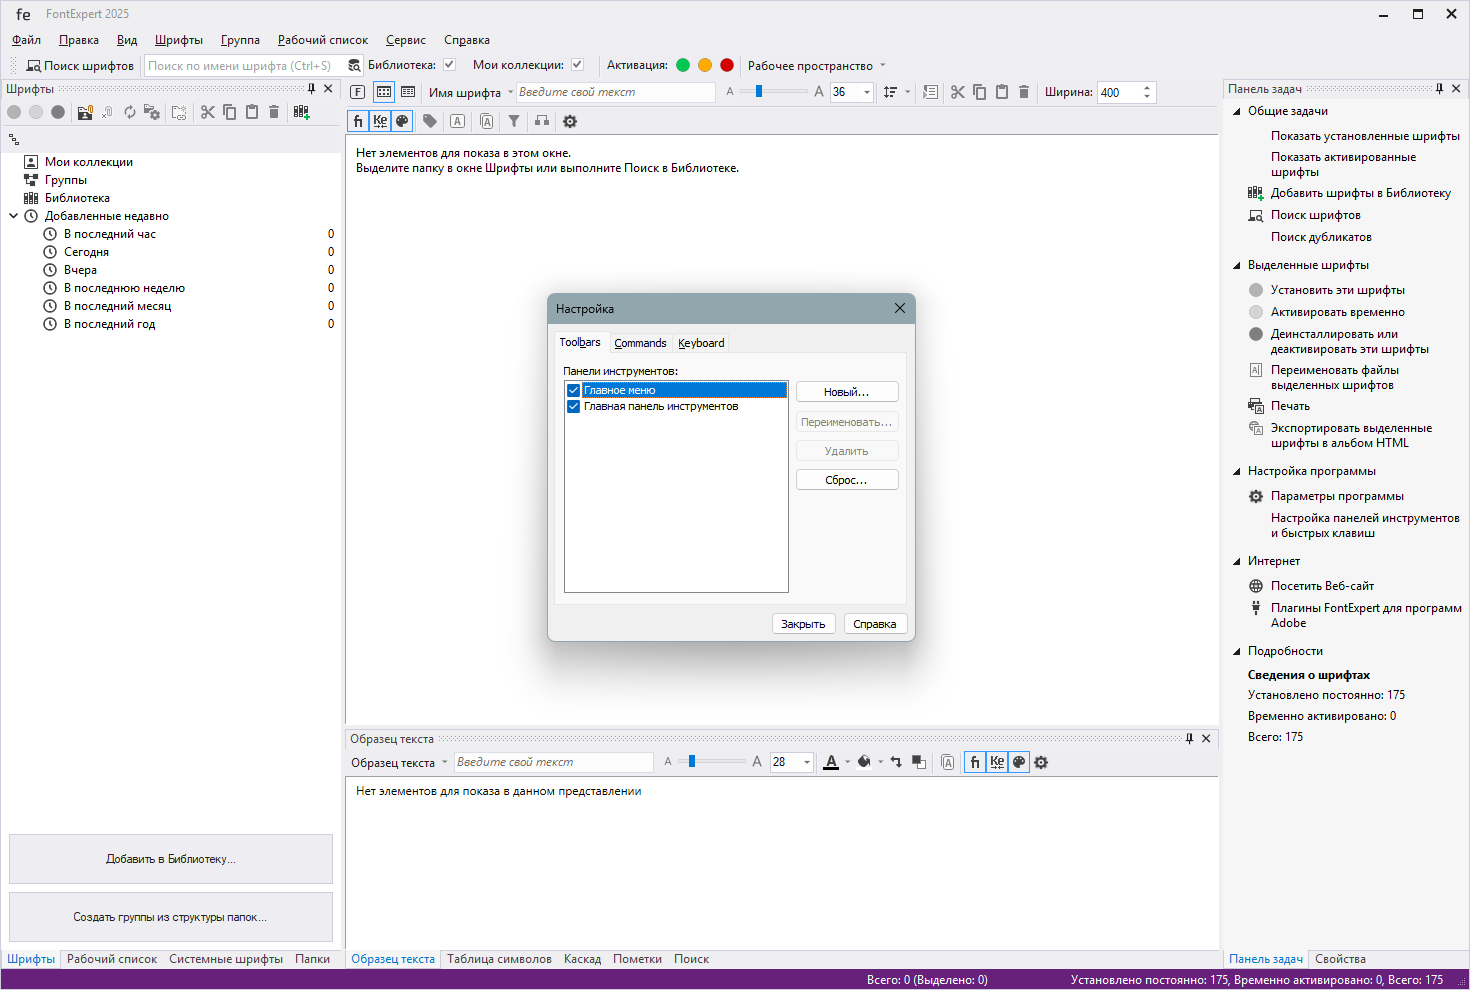Uncheck Главное меню in the toolbars list
This screenshot has width=1470, height=990.
pos(573,390)
